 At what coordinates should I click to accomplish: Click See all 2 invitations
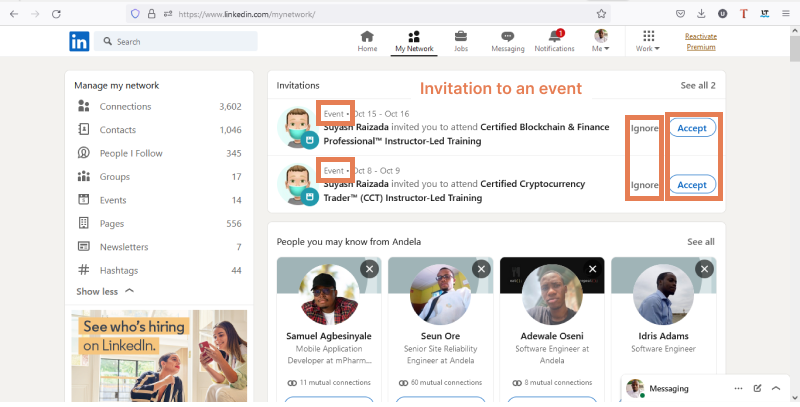coord(697,85)
